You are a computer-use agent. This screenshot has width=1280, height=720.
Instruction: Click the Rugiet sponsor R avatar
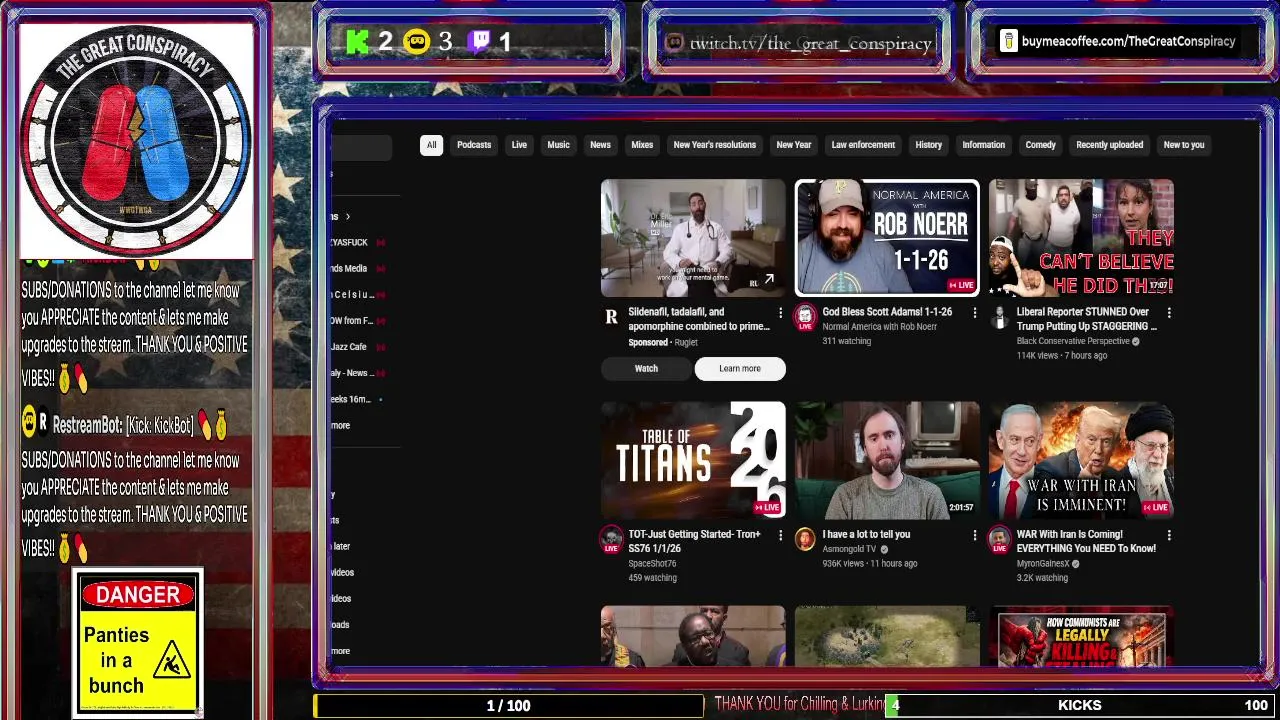[x=611, y=317]
